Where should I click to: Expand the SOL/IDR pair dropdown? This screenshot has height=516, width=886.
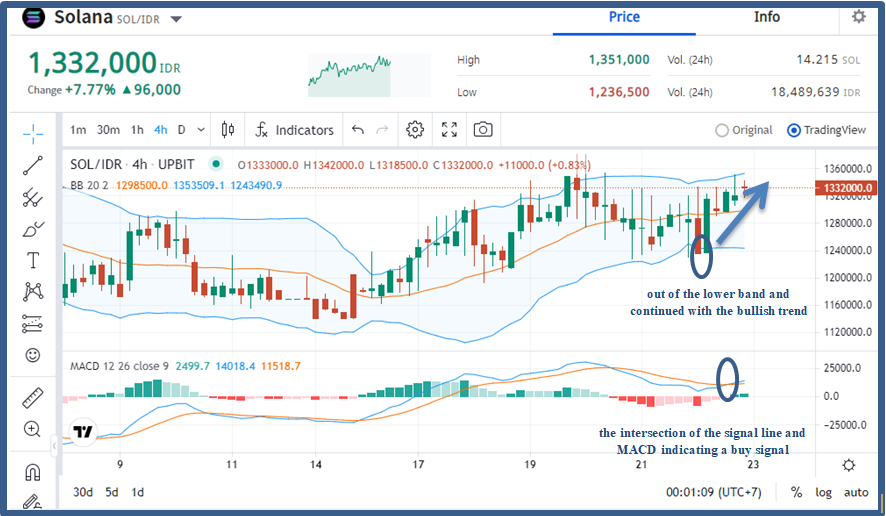pyautogui.click(x=176, y=19)
